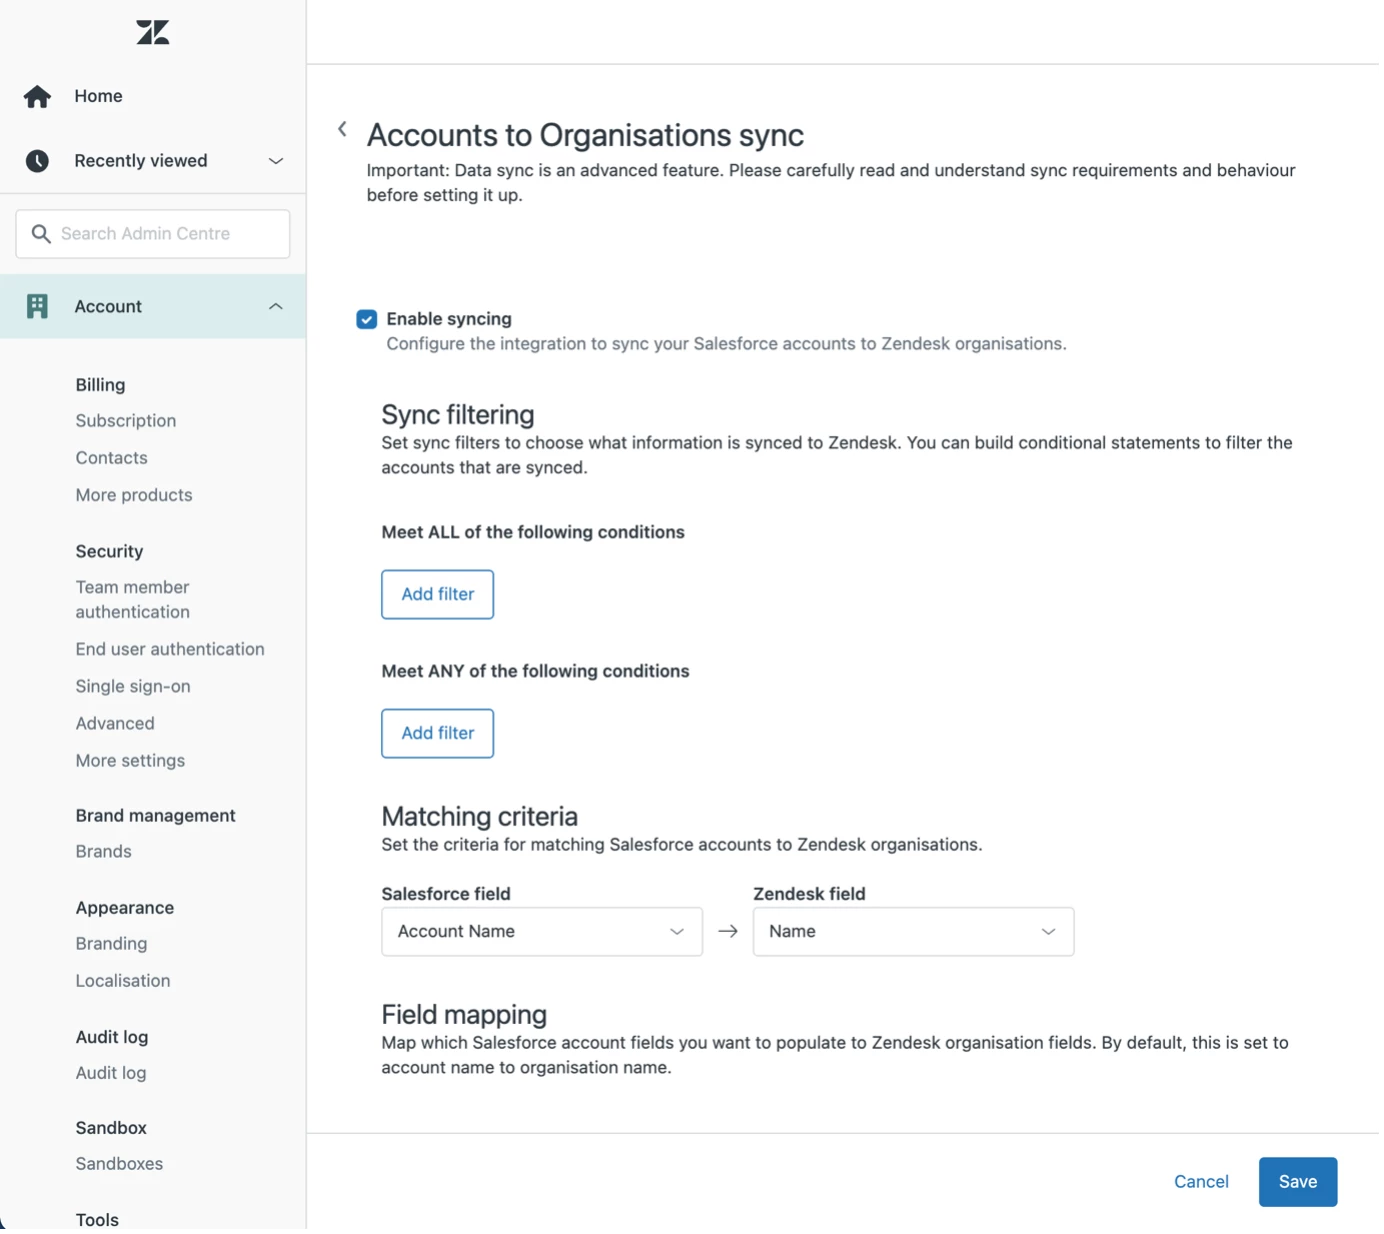
Task: Add filter under Meet ANY conditions
Action: point(438,734)
